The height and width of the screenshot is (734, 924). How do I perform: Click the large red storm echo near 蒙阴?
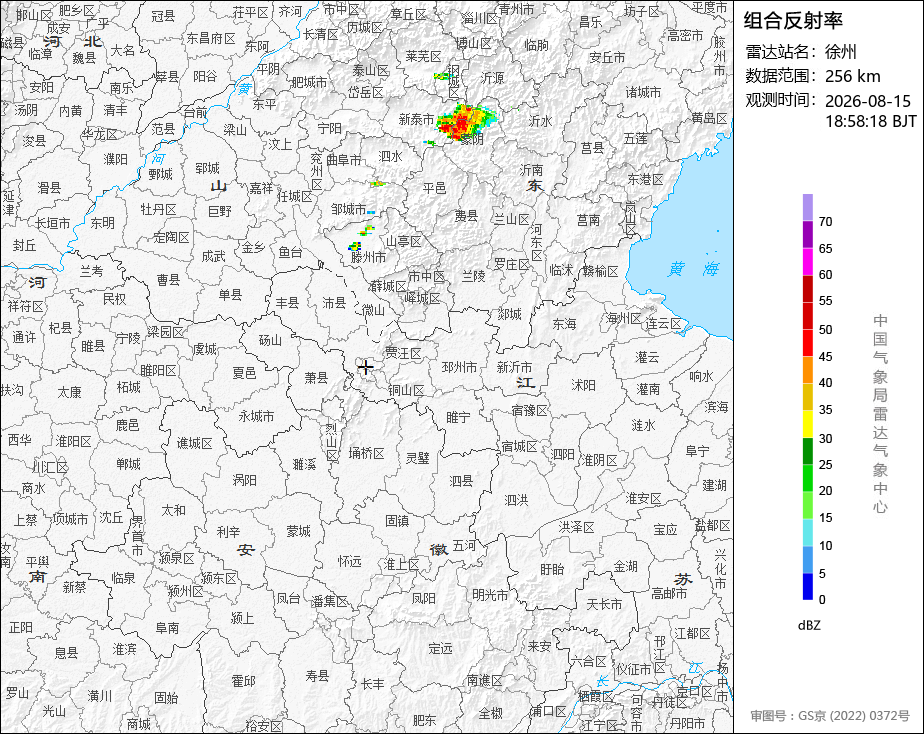(466, 122)
